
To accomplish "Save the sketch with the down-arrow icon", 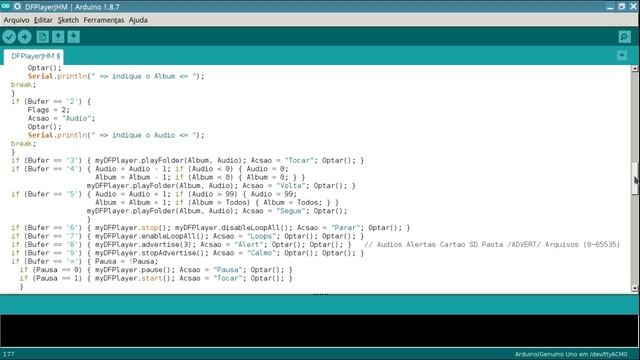I will [x=73, y=37].
